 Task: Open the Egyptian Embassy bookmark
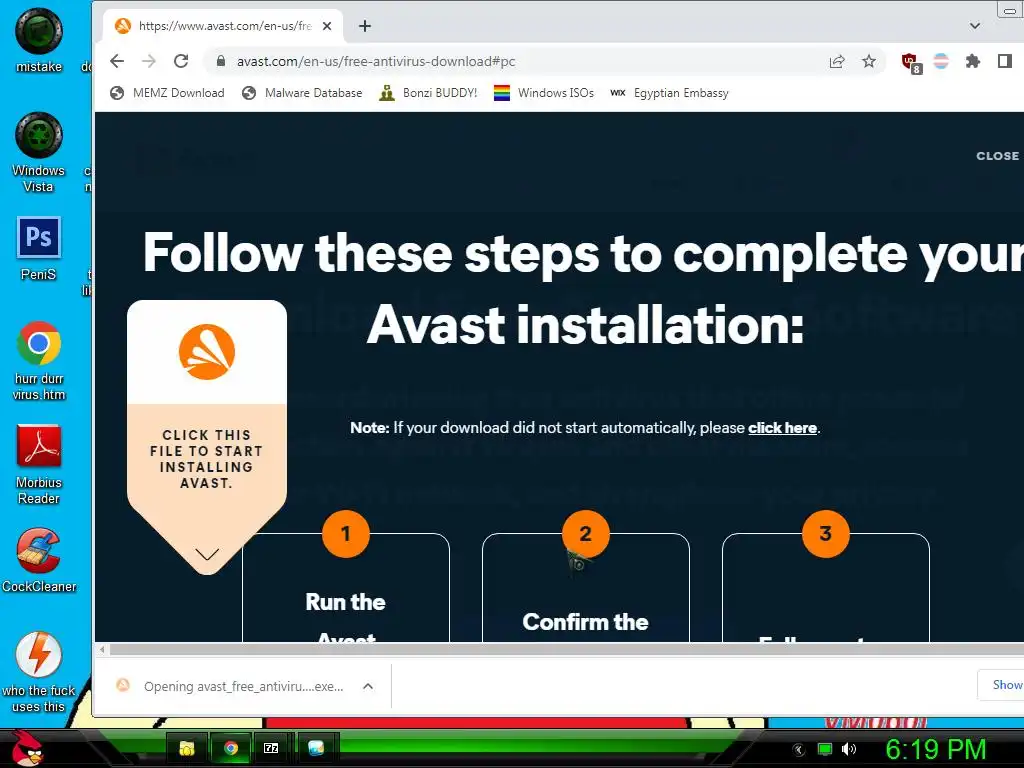tap(669, 93)
